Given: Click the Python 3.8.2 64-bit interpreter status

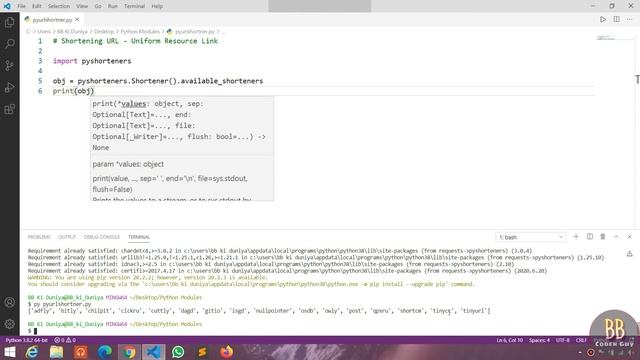Looking at the screenshot, I should [27, 340].
